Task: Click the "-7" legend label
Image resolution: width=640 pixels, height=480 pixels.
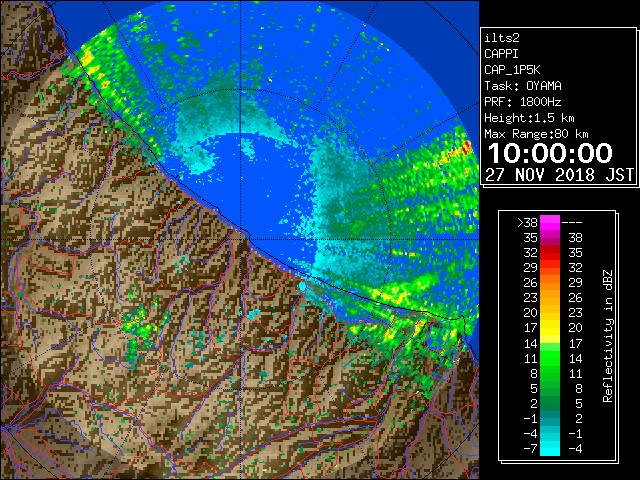Action: pyautogui.click(x=530, y=449)
